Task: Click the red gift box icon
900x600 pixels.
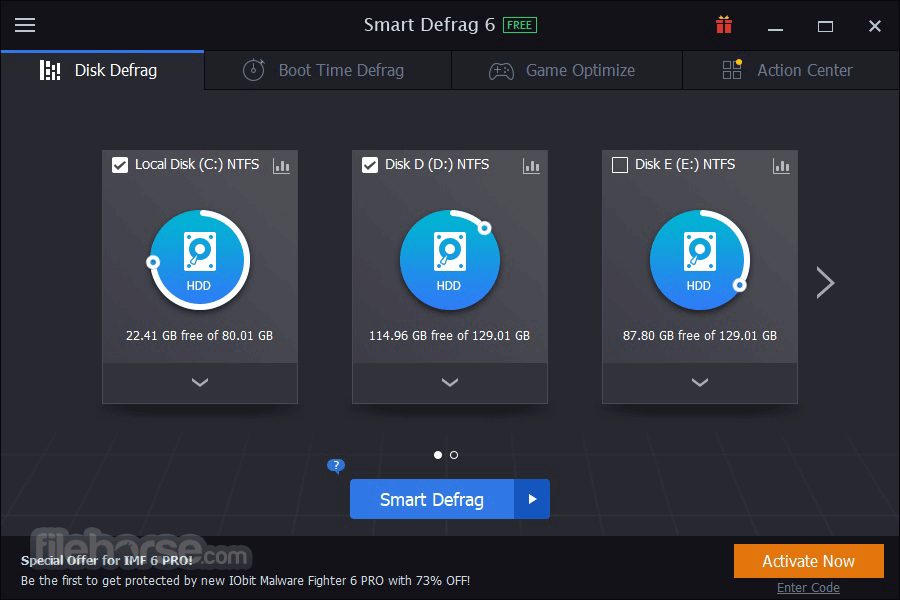Action: pos(724,25)
